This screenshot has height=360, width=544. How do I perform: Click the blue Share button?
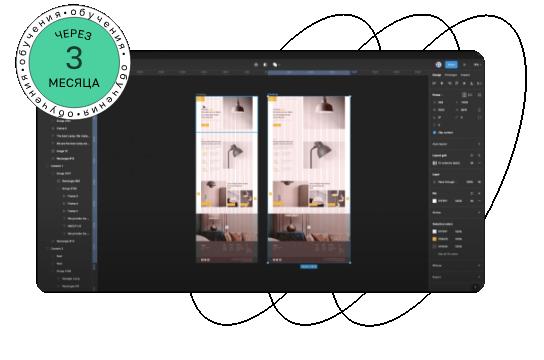[x=451, y=65]
